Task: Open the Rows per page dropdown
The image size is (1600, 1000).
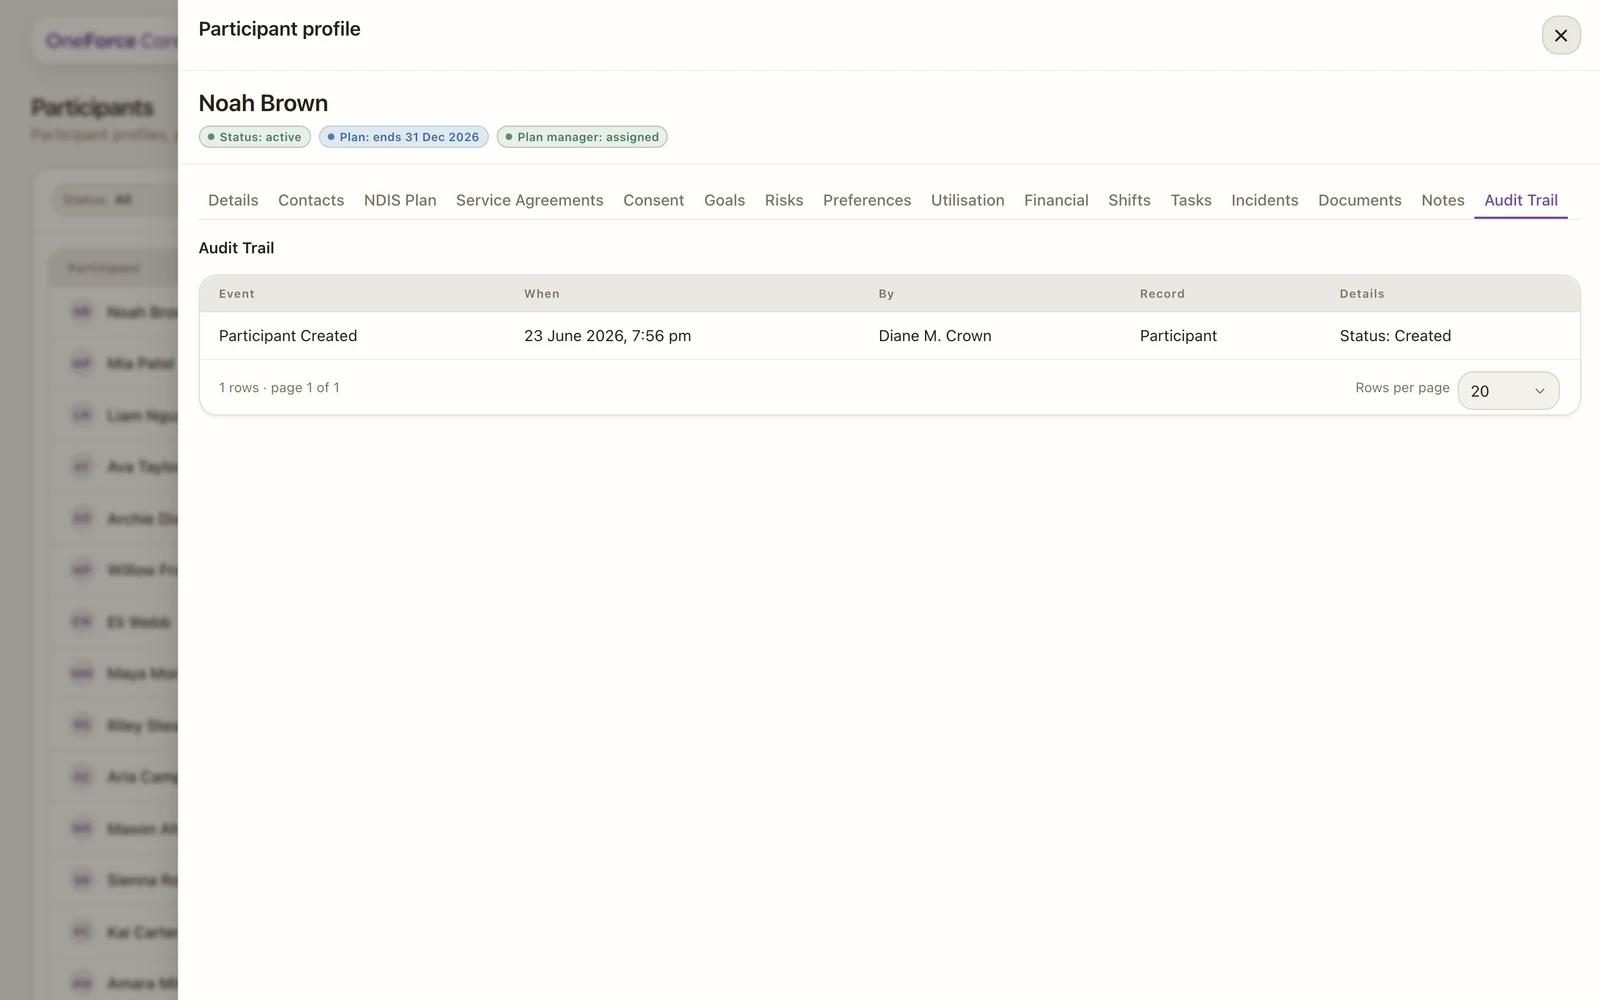Action: [1508, 391]
